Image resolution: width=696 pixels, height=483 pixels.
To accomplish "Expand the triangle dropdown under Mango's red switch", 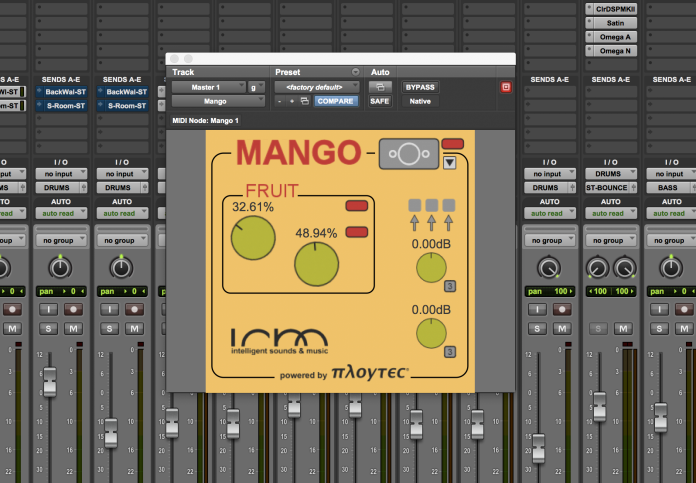I will (x=449, y=163).
